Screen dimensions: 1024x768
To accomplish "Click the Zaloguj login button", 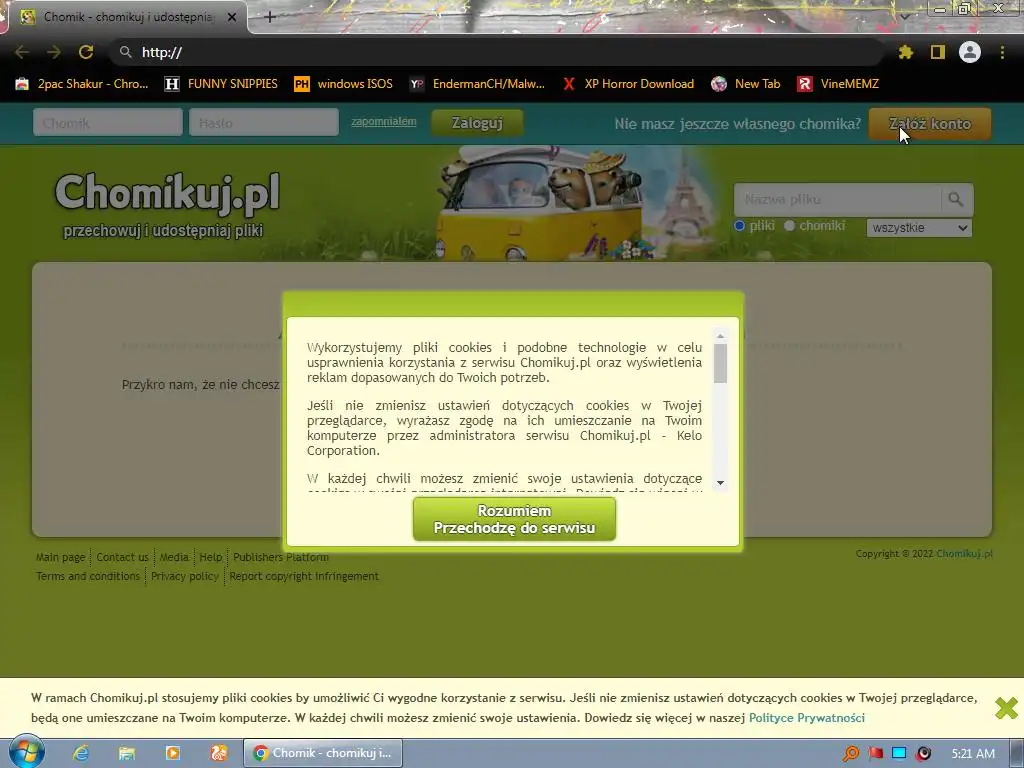I will click(x=477, y=123).
